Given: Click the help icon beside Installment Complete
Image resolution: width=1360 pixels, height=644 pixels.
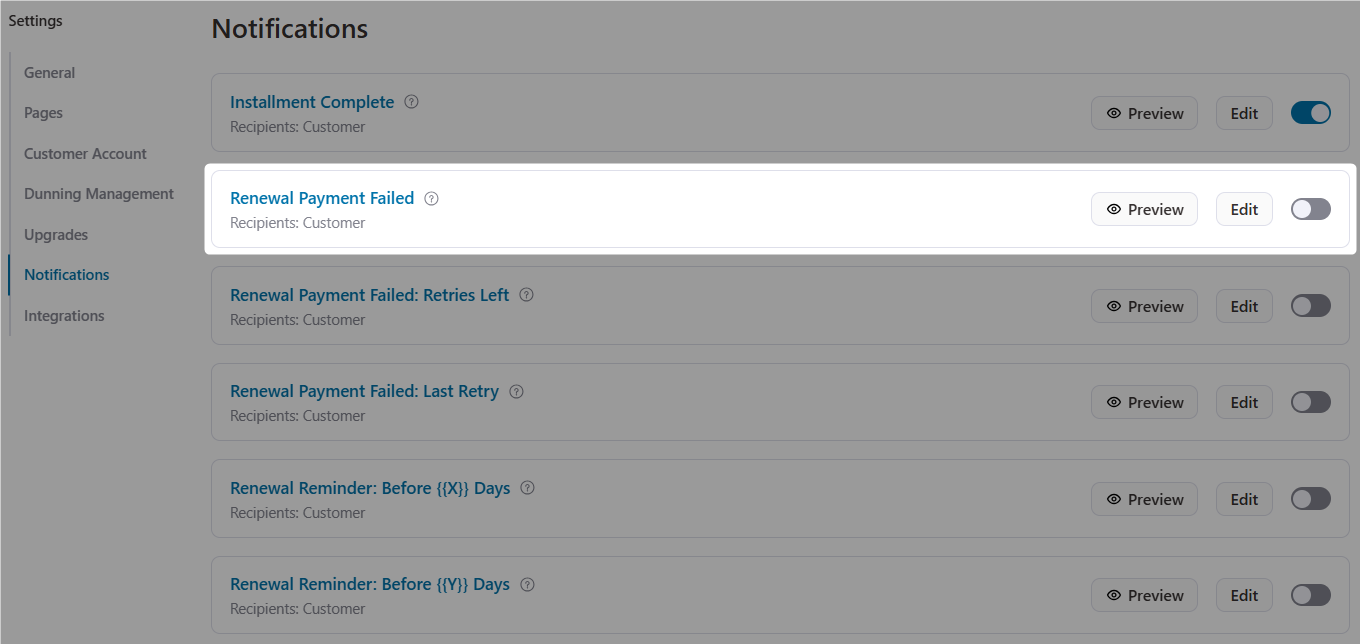Looking at the screenshot, I should point(411,101).
